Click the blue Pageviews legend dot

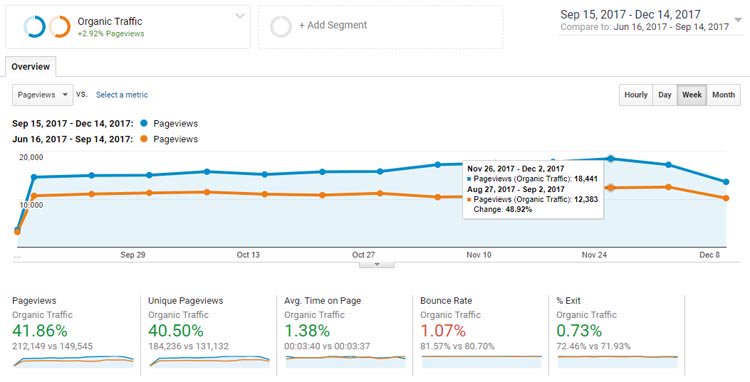(x=144, y=123)
